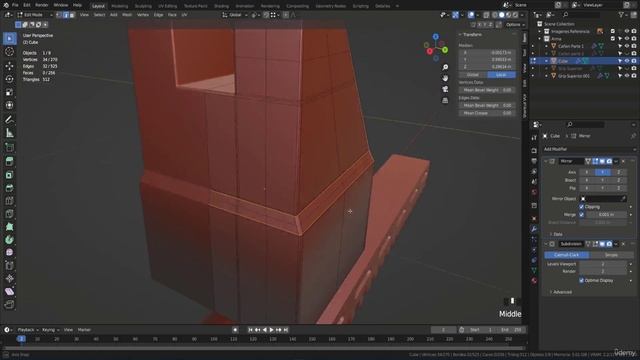Viewport: 640px width, 360px height.
Task: Open viewport Options dropdown
Action: [515, 24]
